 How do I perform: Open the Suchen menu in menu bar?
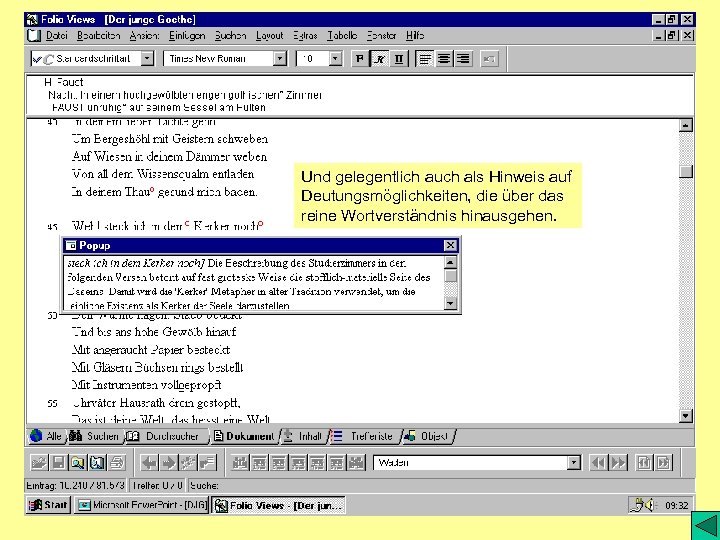pyautogui.click(x=231, y=35)
